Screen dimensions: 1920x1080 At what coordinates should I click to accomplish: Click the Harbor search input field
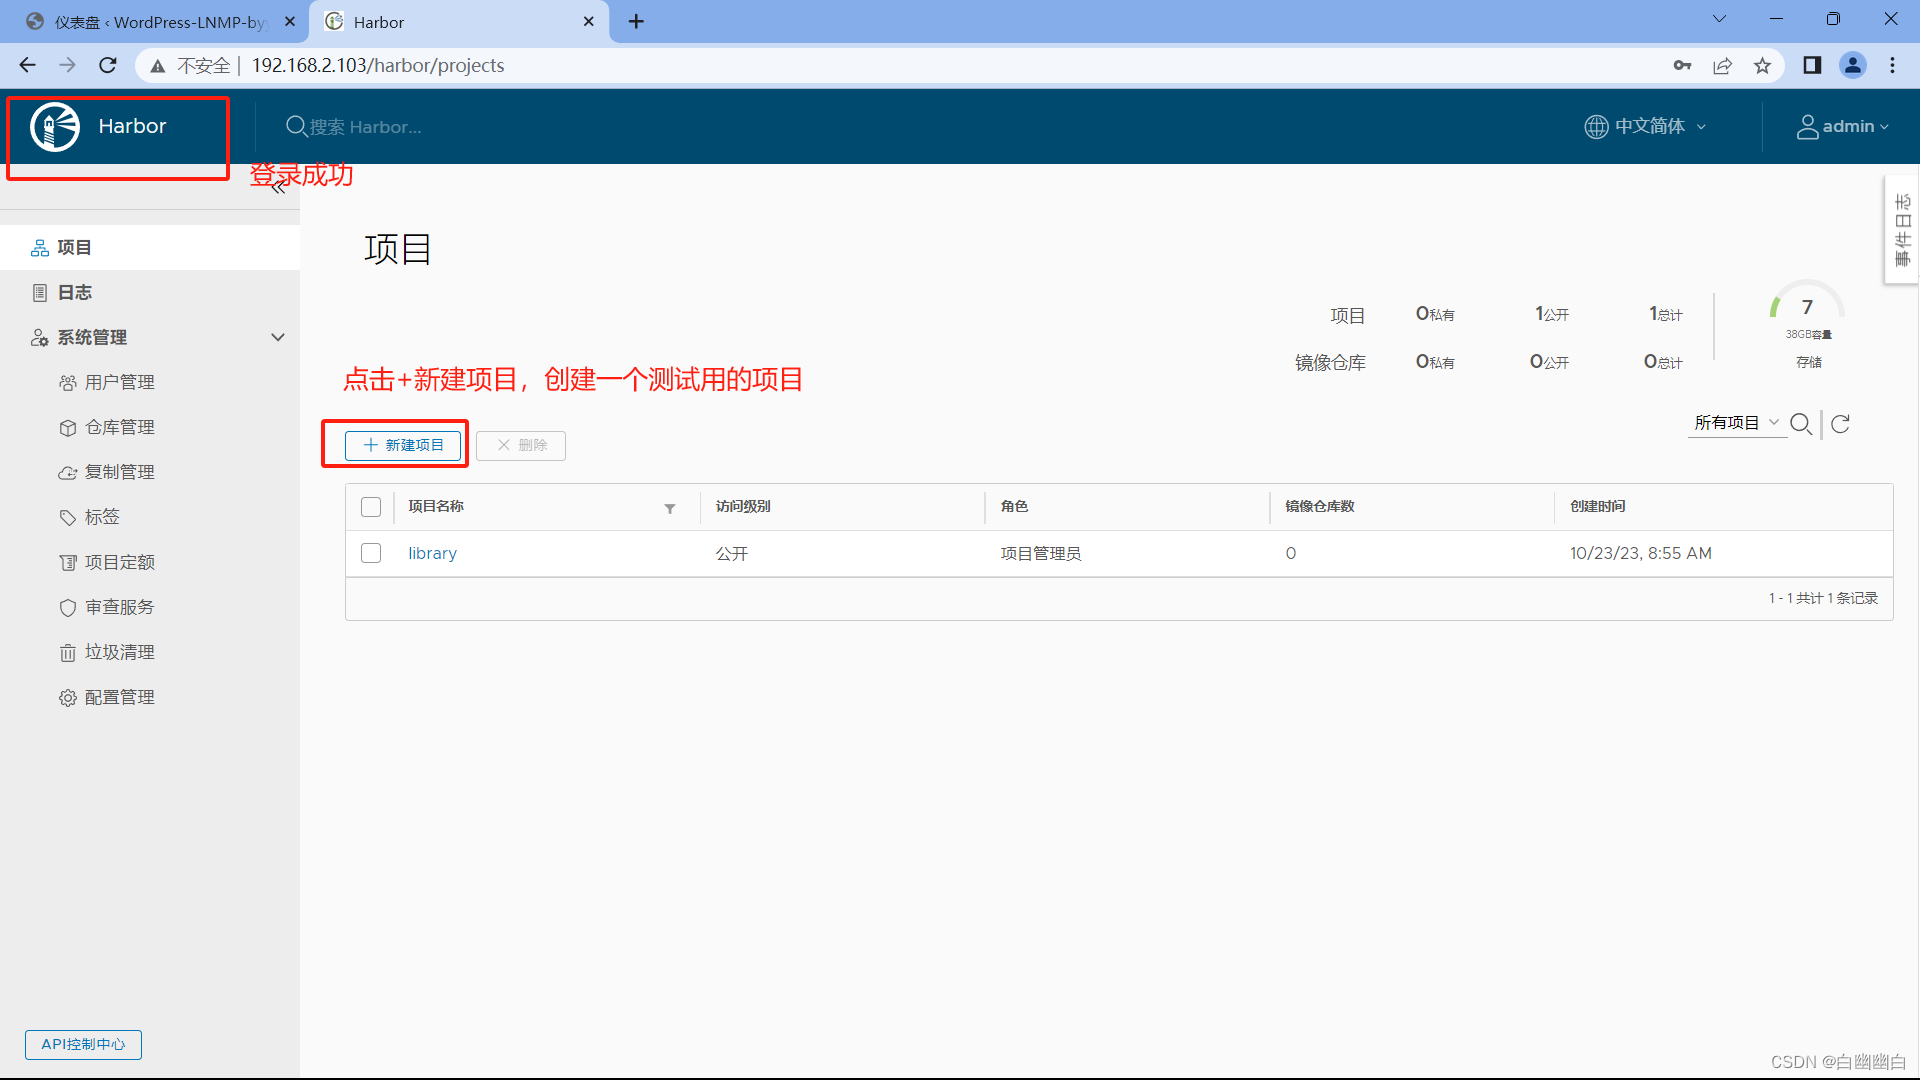pos(365,127)
